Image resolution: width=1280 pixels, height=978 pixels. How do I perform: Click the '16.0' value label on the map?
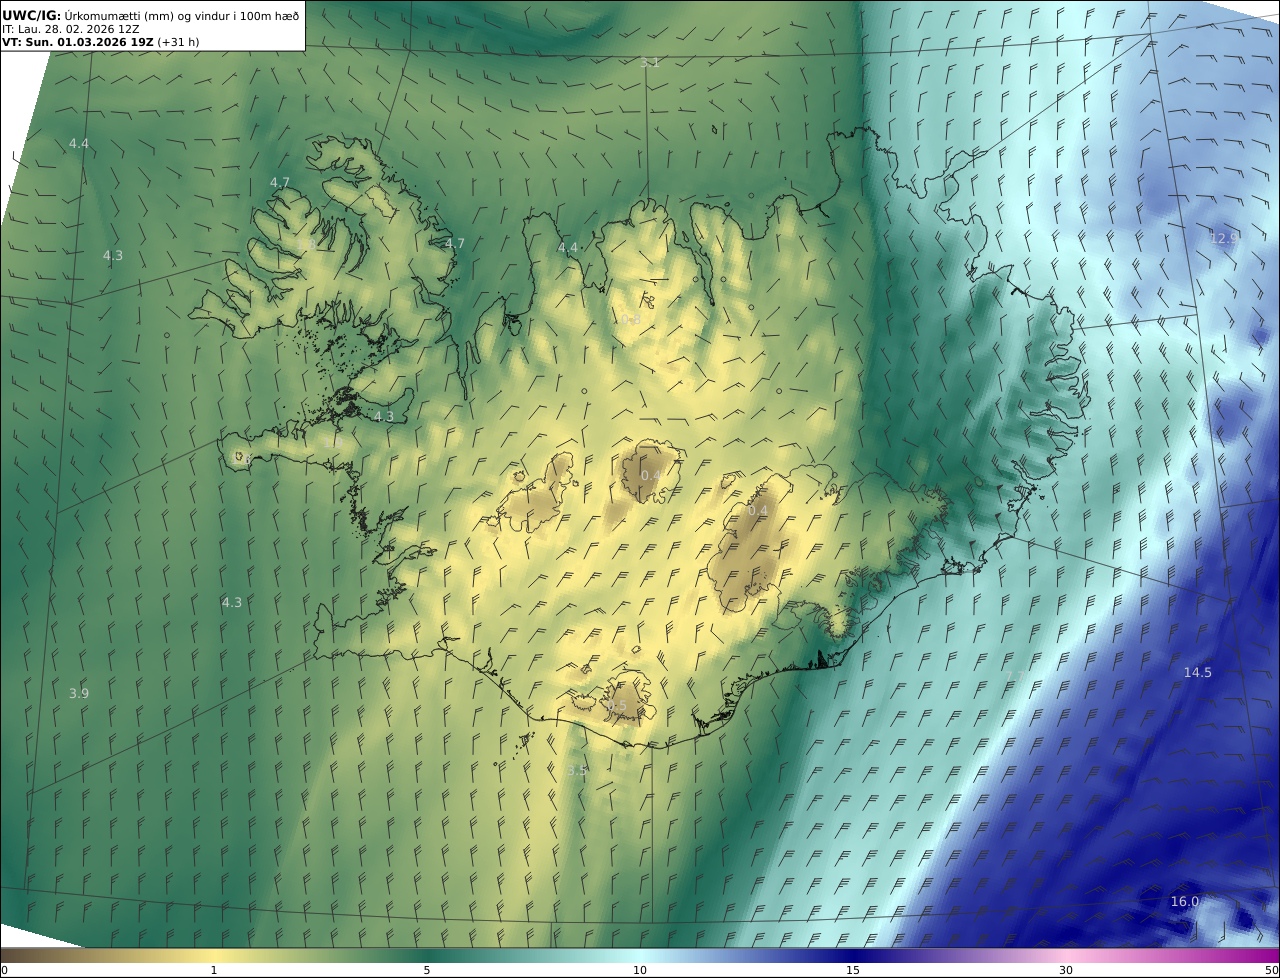[x=1184, y=901]
